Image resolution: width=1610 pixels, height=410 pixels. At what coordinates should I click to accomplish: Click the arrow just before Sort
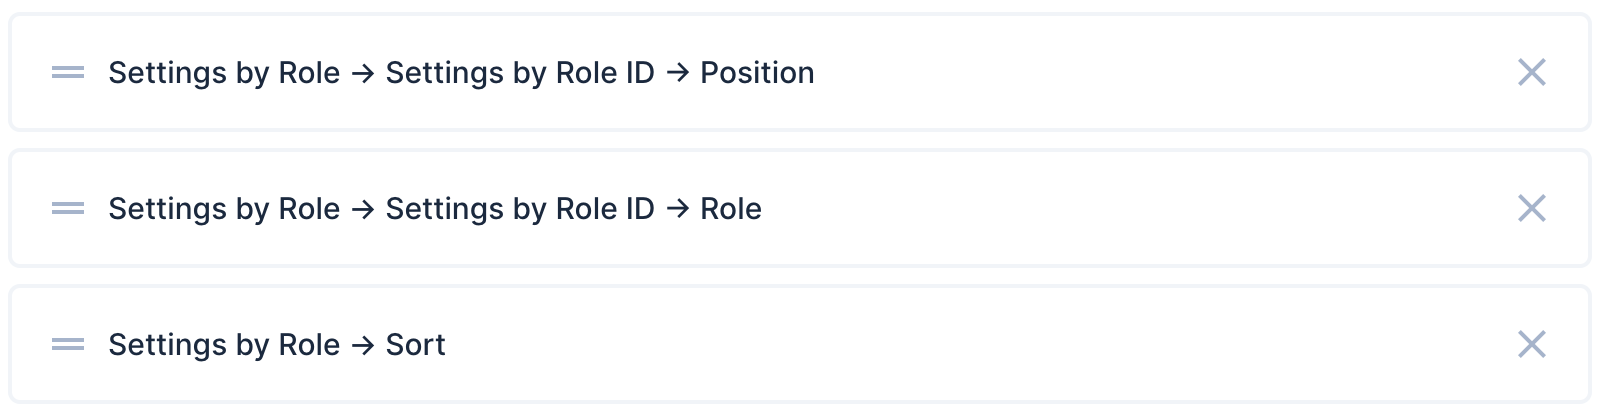(363, 345)
